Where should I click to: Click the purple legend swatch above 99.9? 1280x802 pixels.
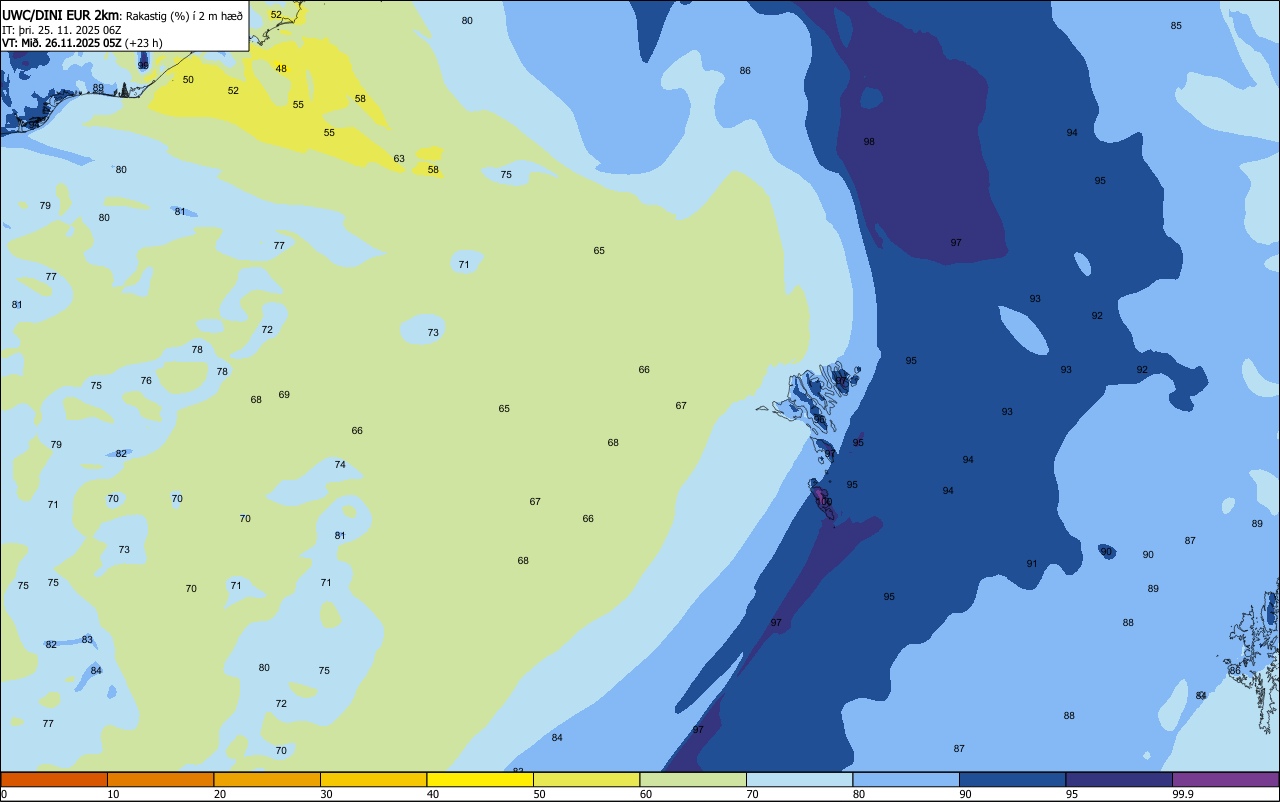[1225, 779]
